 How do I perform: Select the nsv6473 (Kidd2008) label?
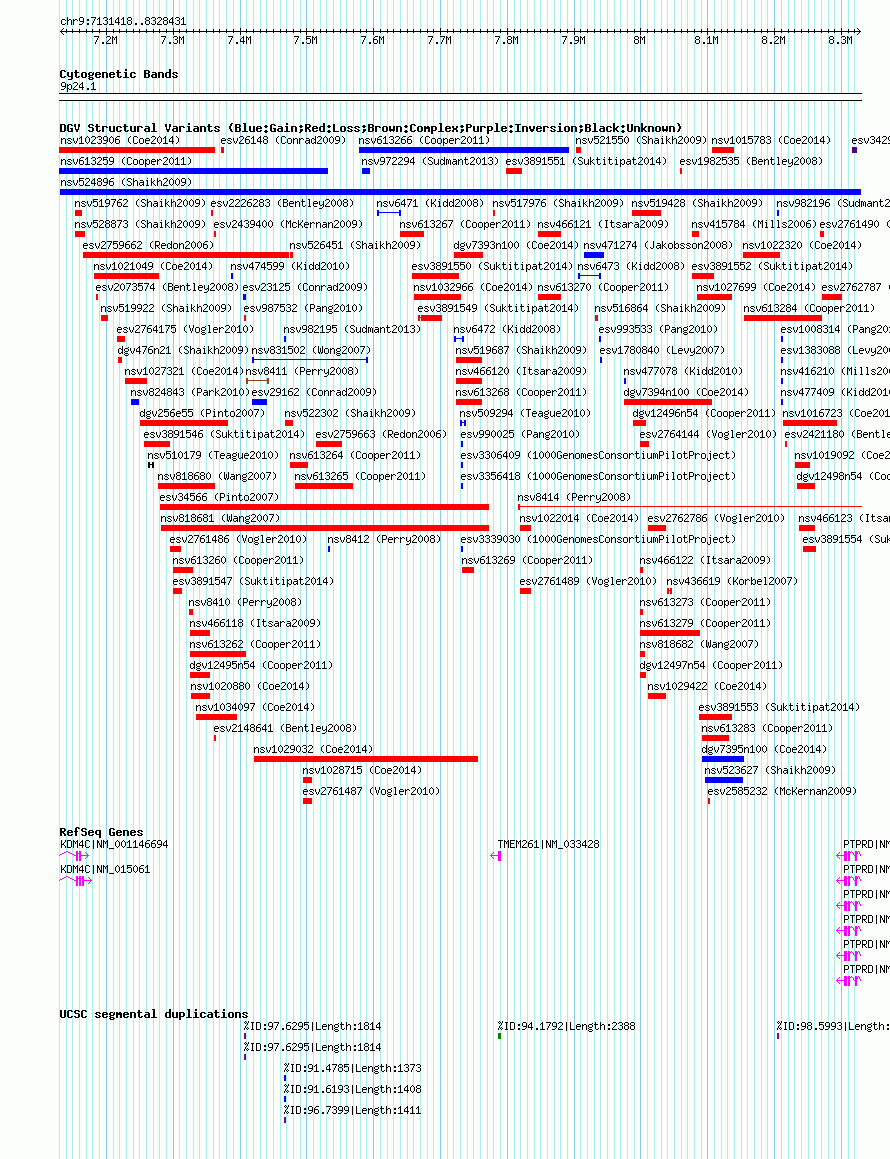pyautogui.click(x=631, y=265)
